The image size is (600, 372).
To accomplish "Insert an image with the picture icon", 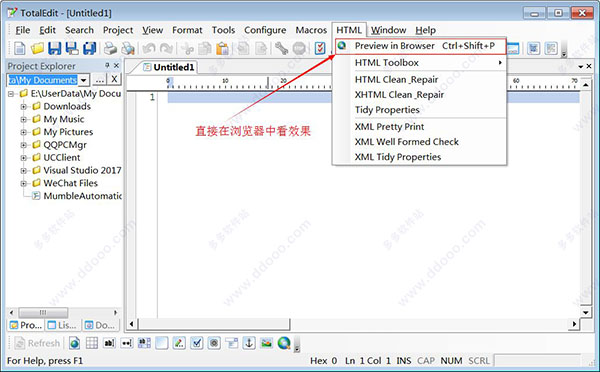I will point(267,343).
